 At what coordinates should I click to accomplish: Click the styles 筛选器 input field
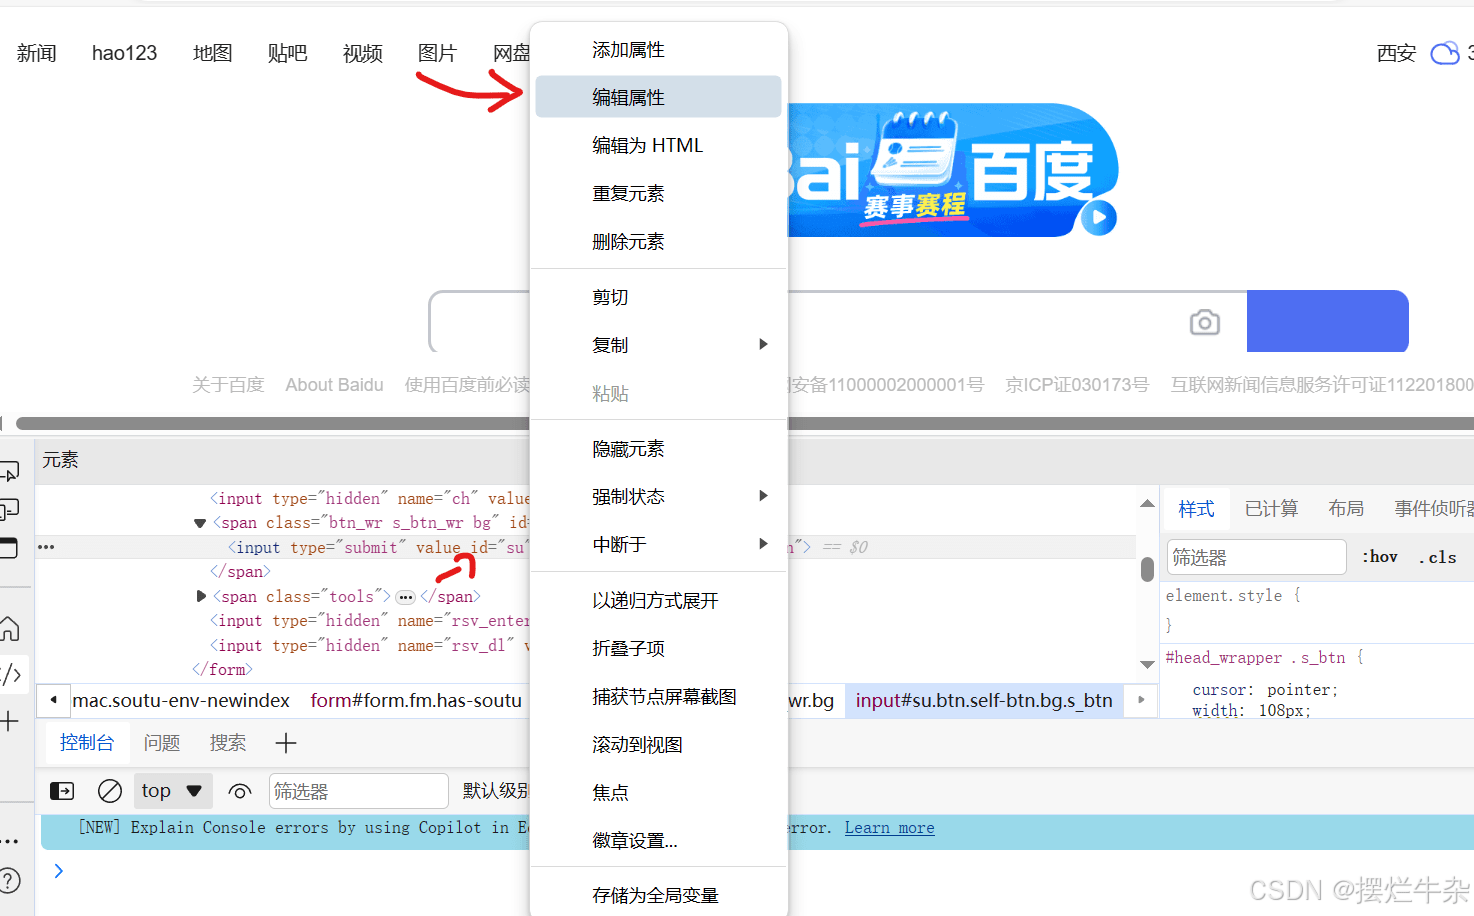[x=1257, y=557]
